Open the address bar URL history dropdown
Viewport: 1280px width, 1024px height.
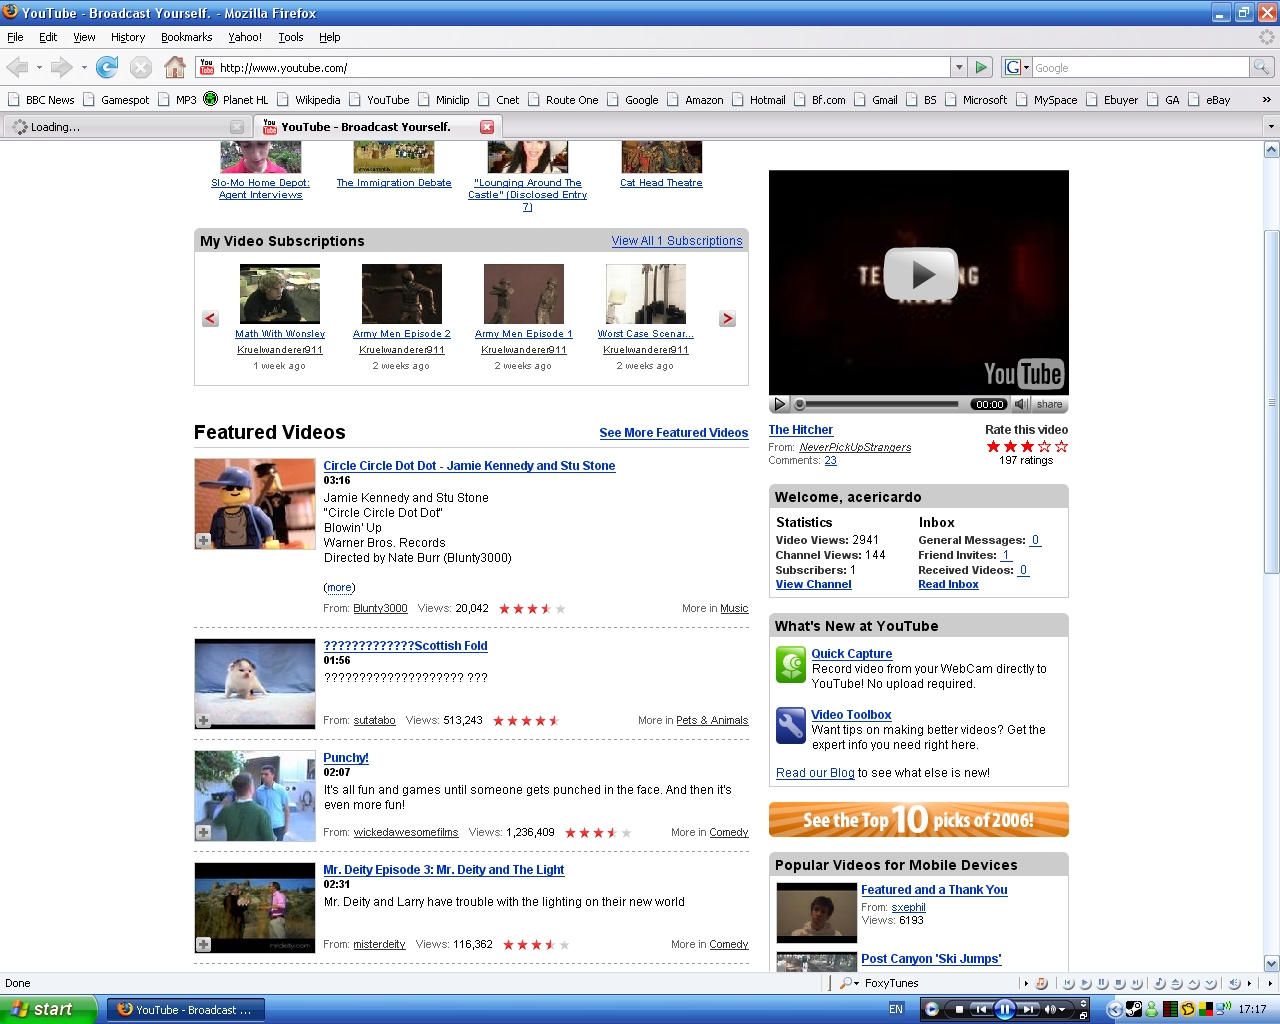(x=959, y=67)
